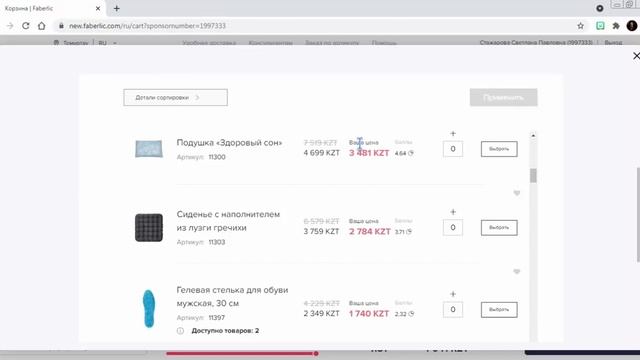Open the browser home page icon
Screen dimensions: 640x360
(x=42, y=26)
